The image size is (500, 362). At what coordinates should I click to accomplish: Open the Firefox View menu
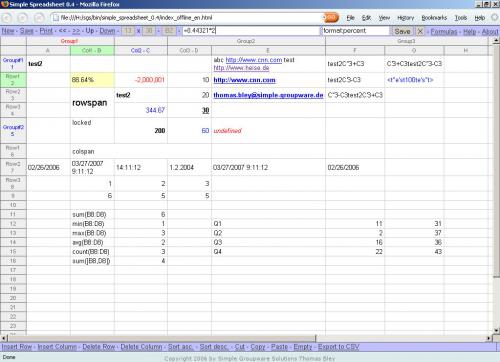(x=384, y=18)
